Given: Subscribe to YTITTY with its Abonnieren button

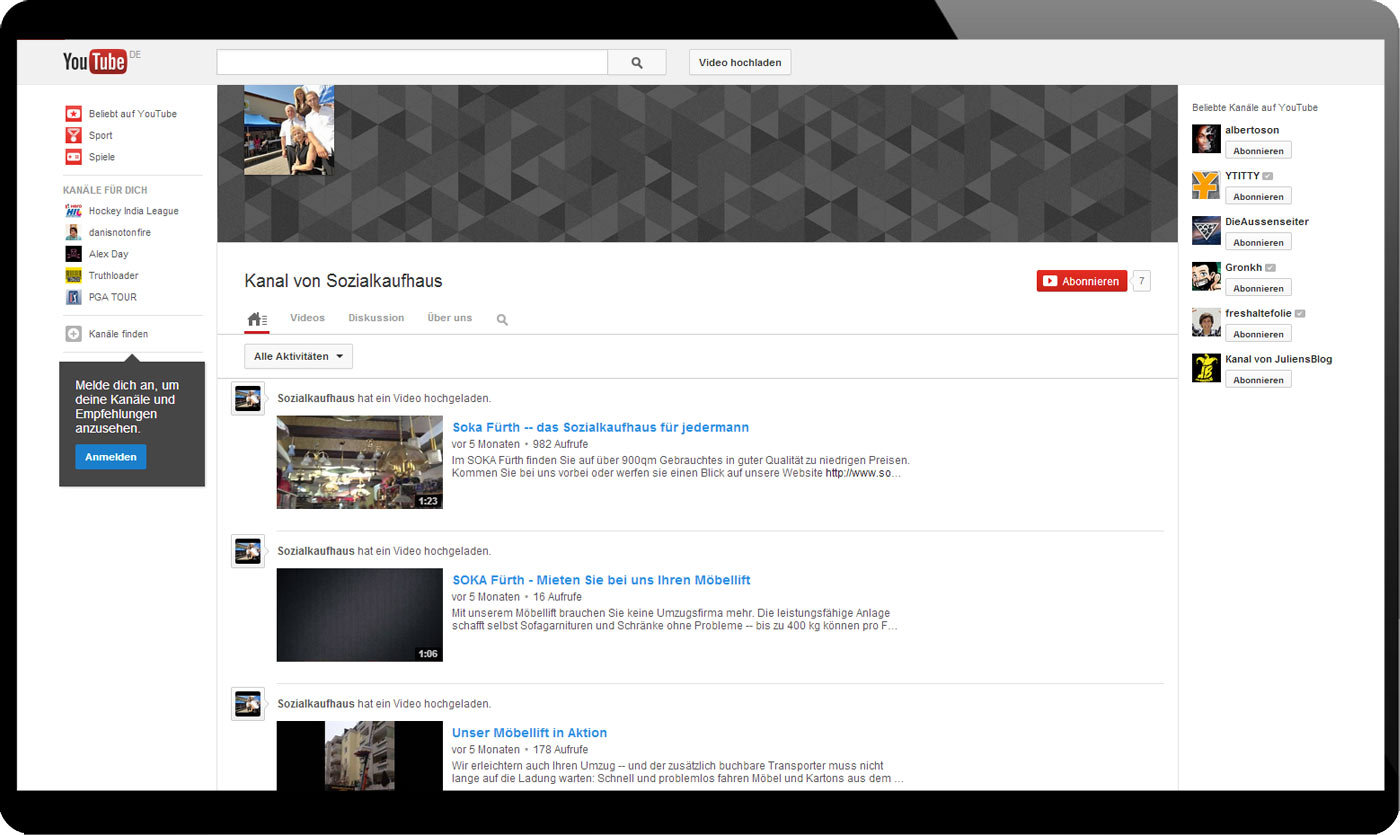Looking at the screenshot, I should 1257,197.
